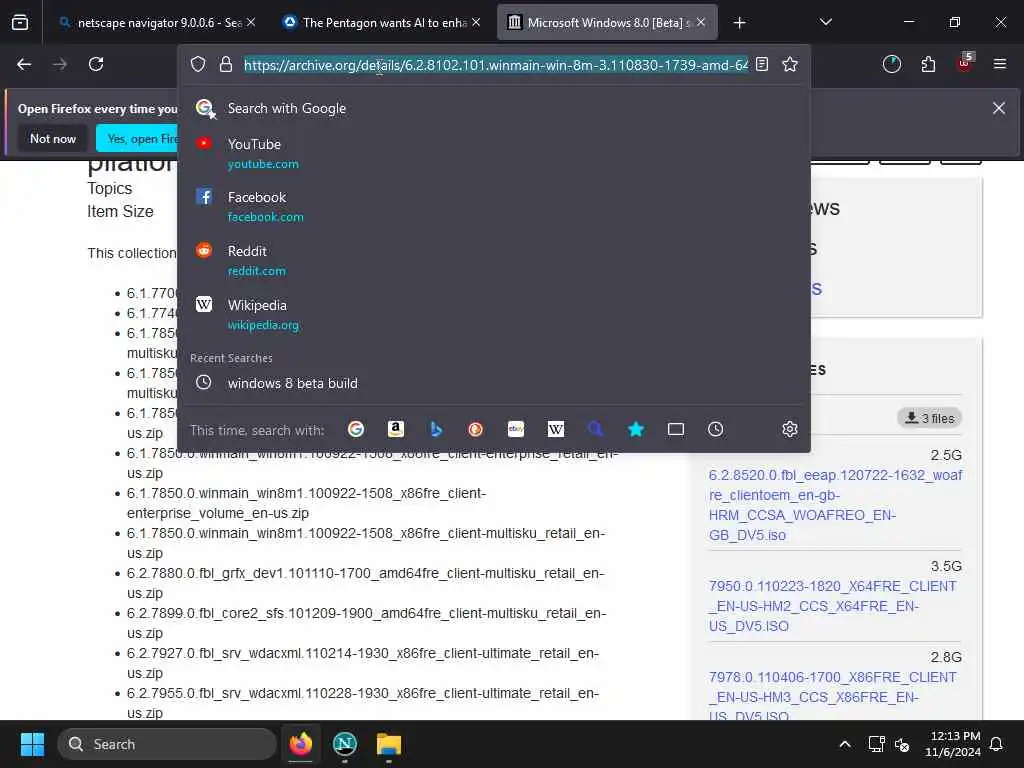Close the netscape navigator search tab
Screen dimensions: 1024x768
point(251,23)
